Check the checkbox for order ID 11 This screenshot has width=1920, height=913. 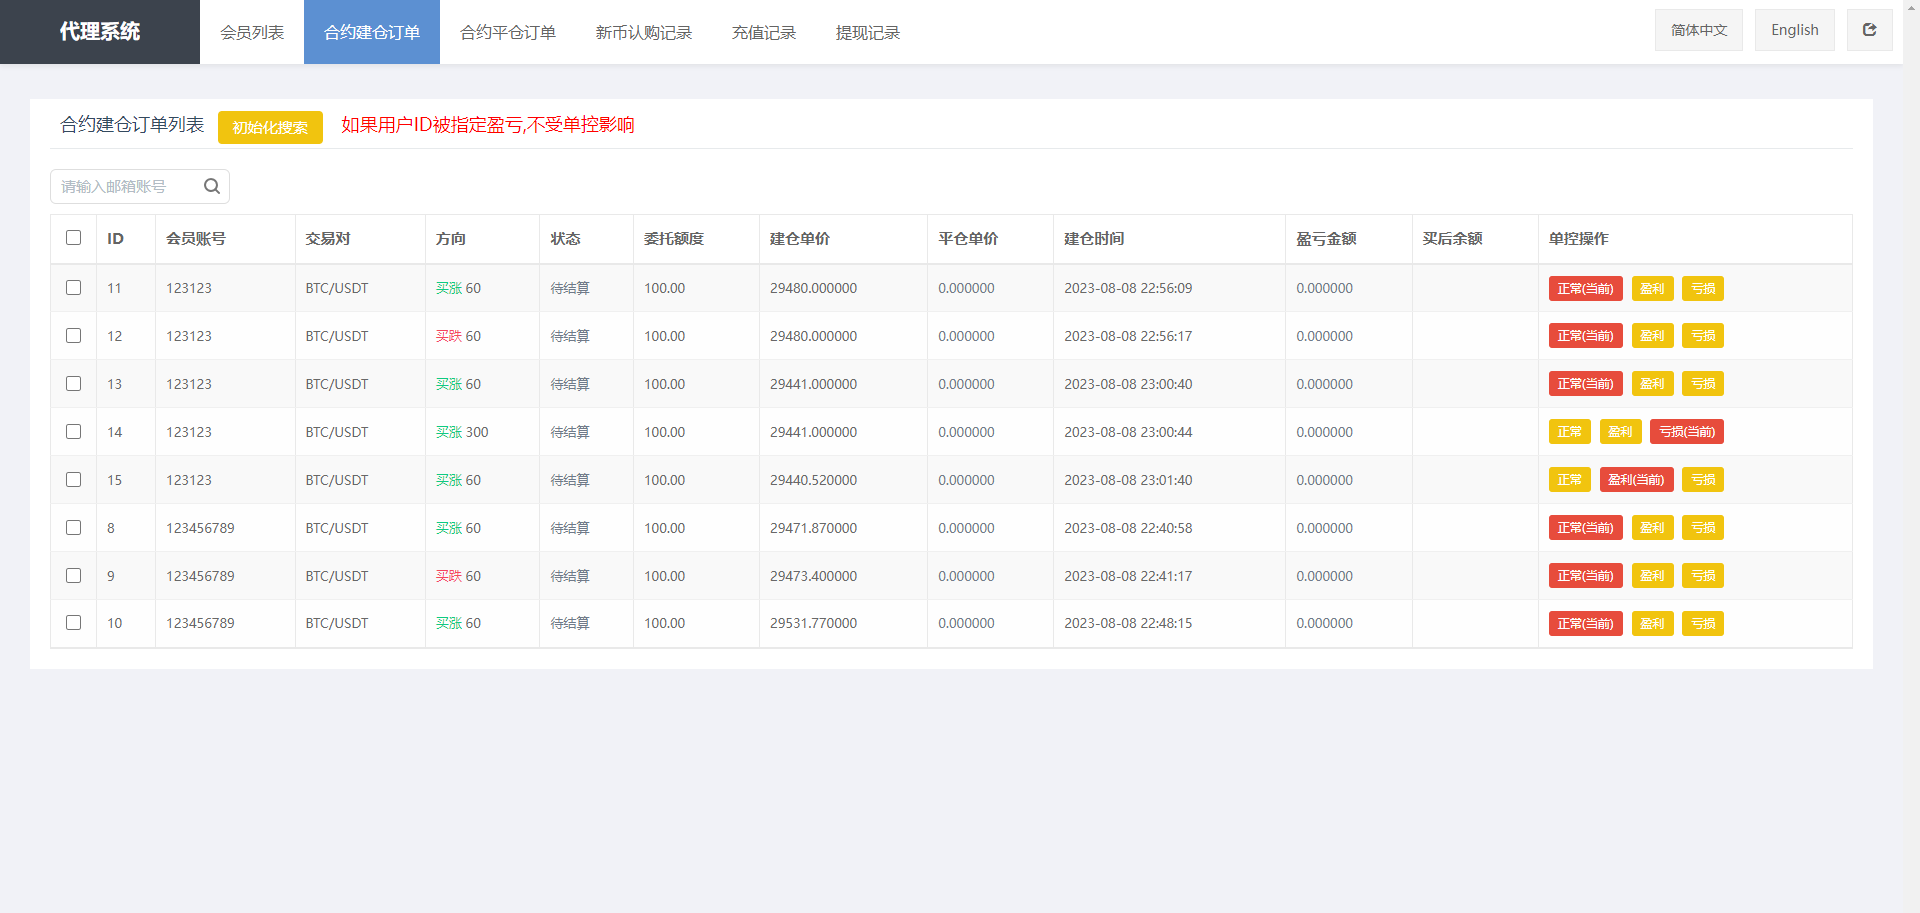pyautogui.click(x=73, y=288)
